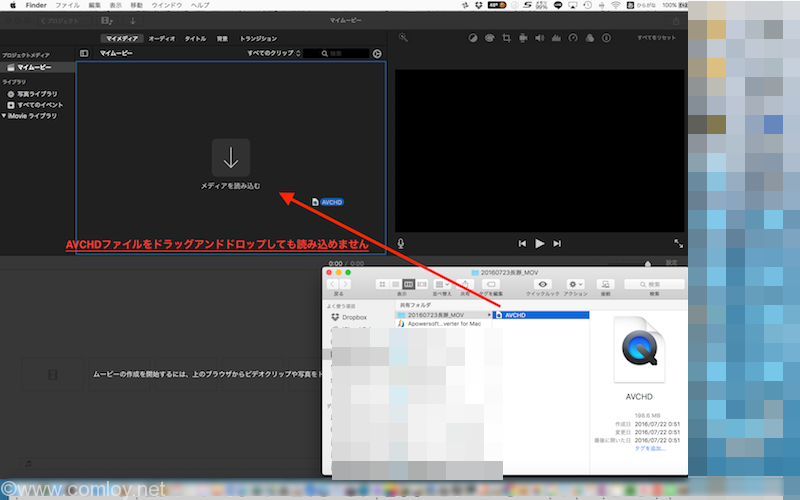Open the Finder アクション gear dropdown
The width and height of the screenshot is (800, 500).
pos(576,284)
